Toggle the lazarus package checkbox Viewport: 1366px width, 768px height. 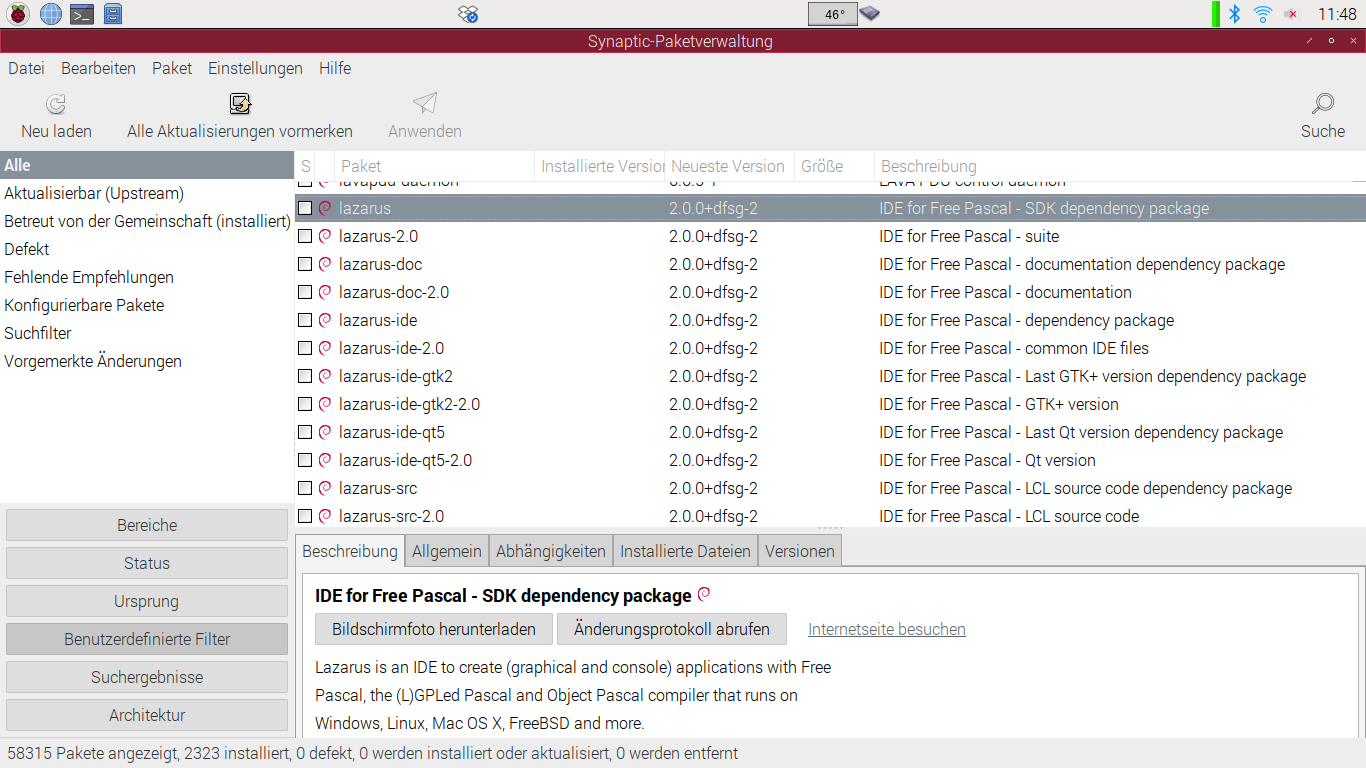tap(305, 208)
